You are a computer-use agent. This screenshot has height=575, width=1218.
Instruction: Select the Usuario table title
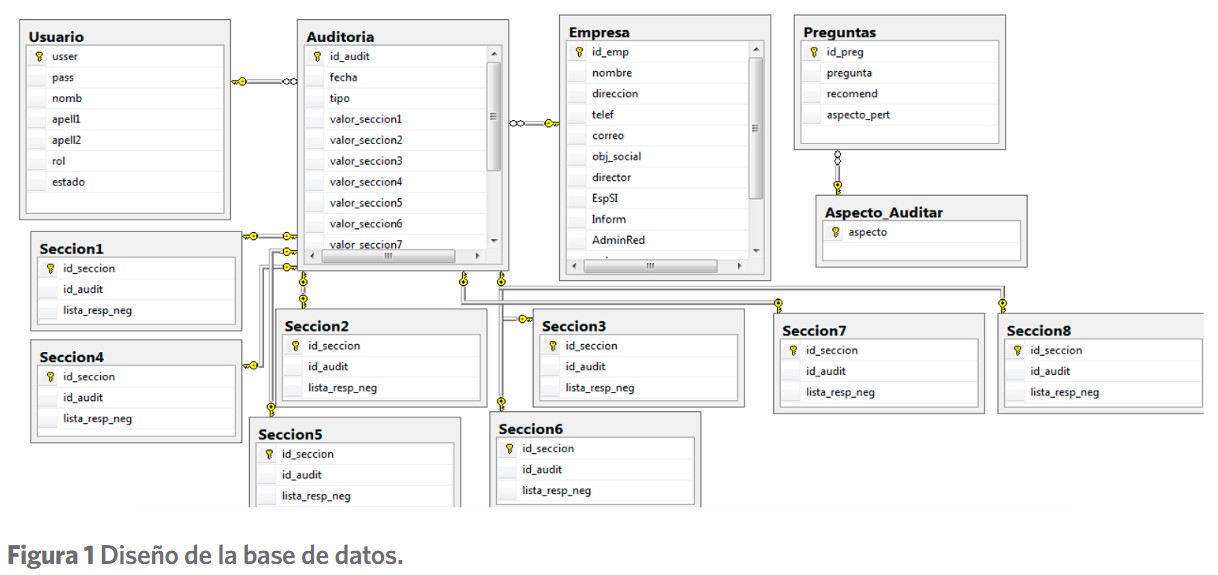(56, 37)
